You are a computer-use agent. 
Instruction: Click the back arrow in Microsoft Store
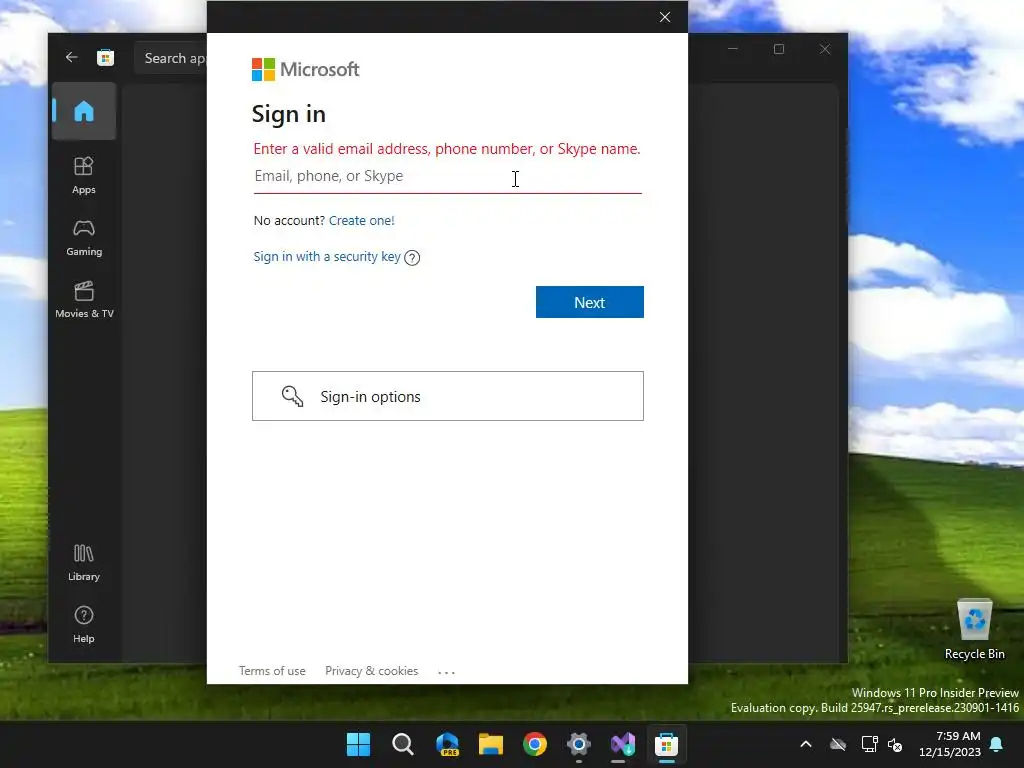coord(71,57)
